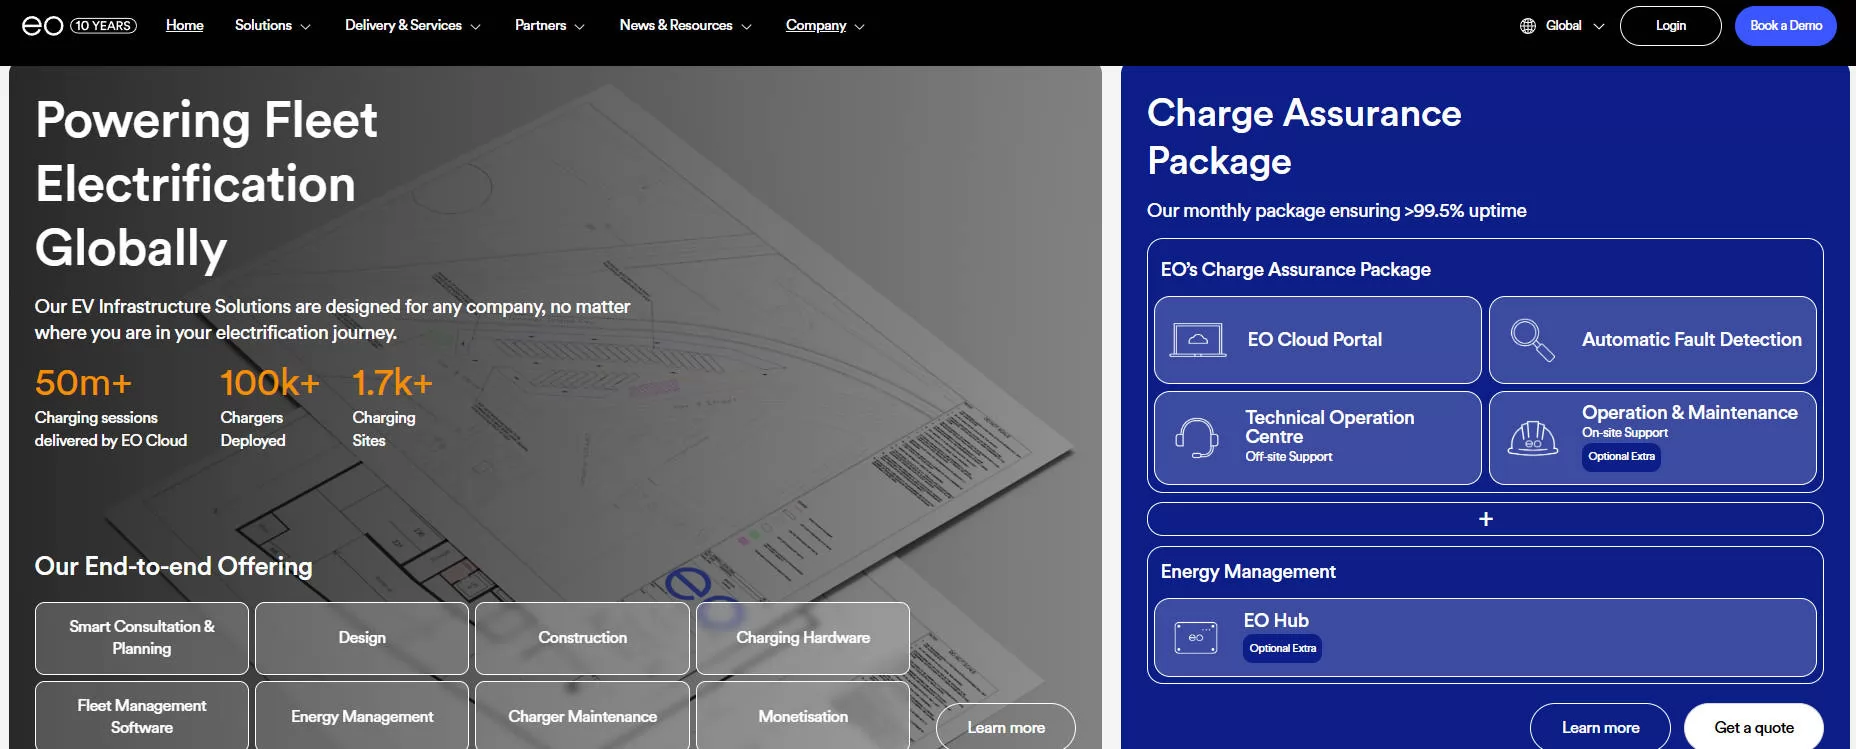Go to the Home nav link

pos(185,26)
